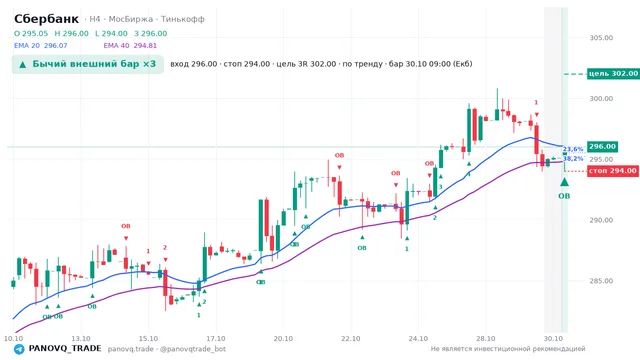
Task: Click the 'H 296.00' high value
Action: pos(71,33)
